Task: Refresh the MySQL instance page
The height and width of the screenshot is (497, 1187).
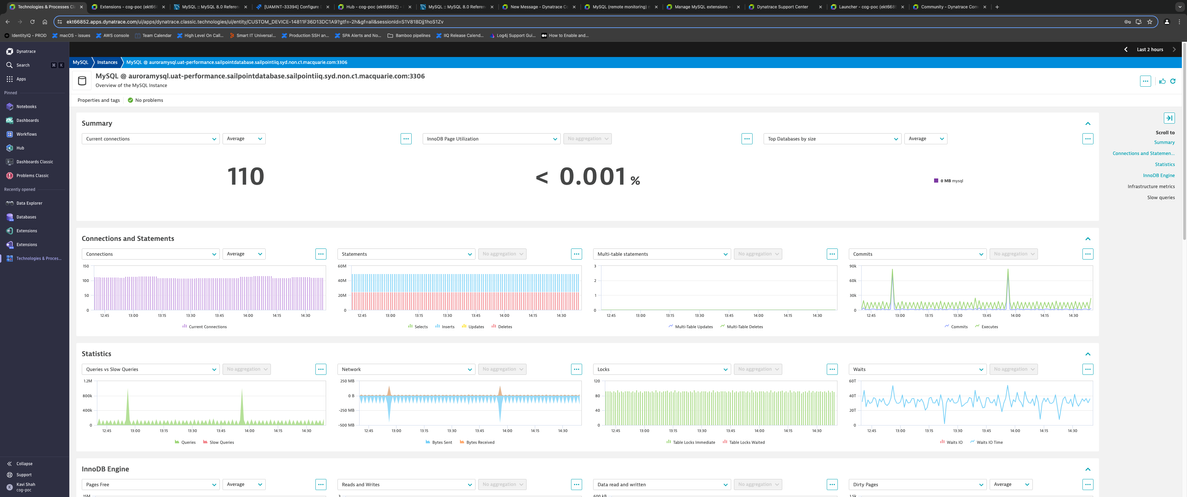Action: 1173,81
